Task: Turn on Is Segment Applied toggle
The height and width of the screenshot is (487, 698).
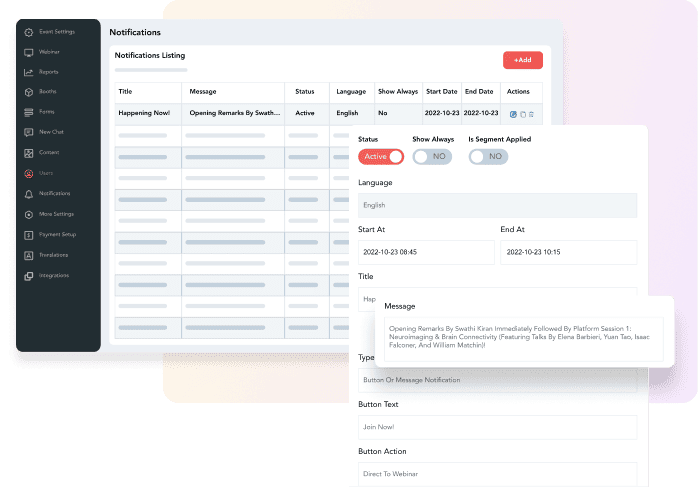Action: pyautogui.click(x=489, y=157)
